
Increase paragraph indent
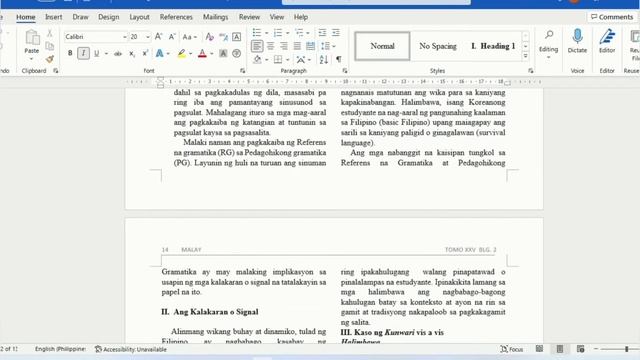click(x=336, y=33)
